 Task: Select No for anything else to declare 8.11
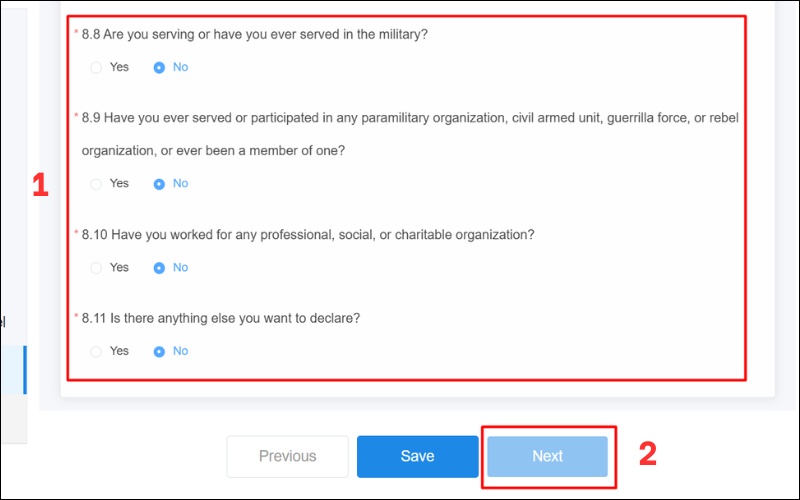[159, 352]
